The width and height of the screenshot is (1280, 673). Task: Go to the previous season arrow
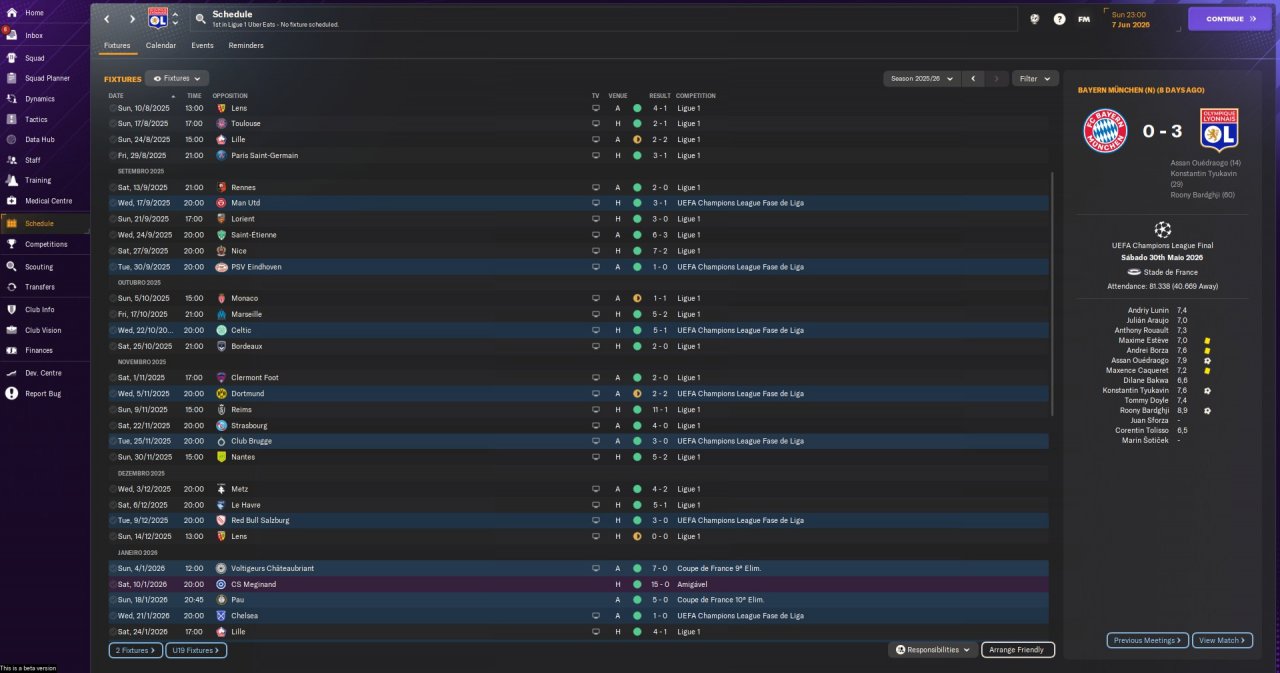974,78
